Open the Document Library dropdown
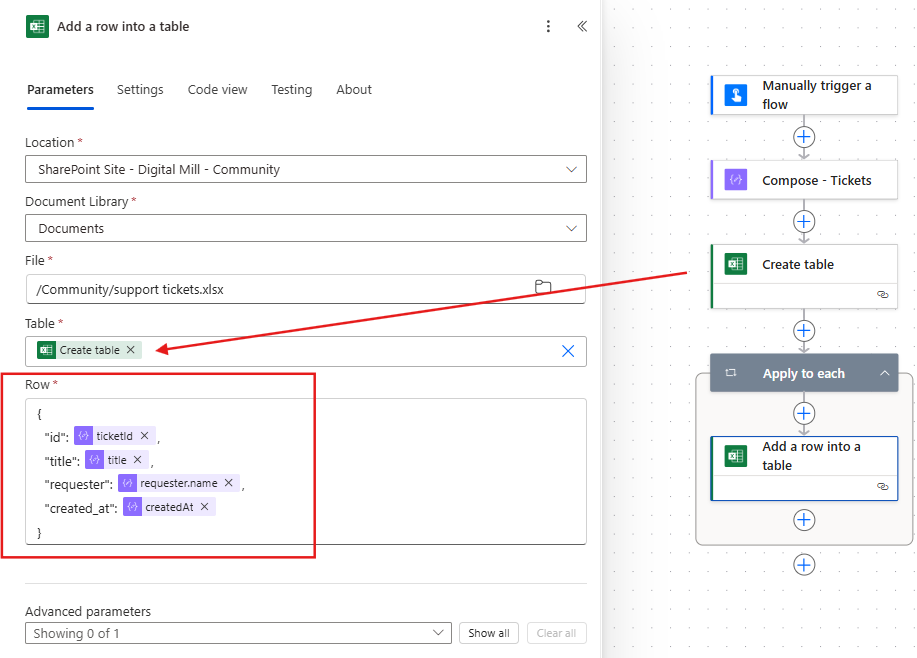Image resolution: width=917 pixels, height=658 pixels. click(x=571, y=228)
